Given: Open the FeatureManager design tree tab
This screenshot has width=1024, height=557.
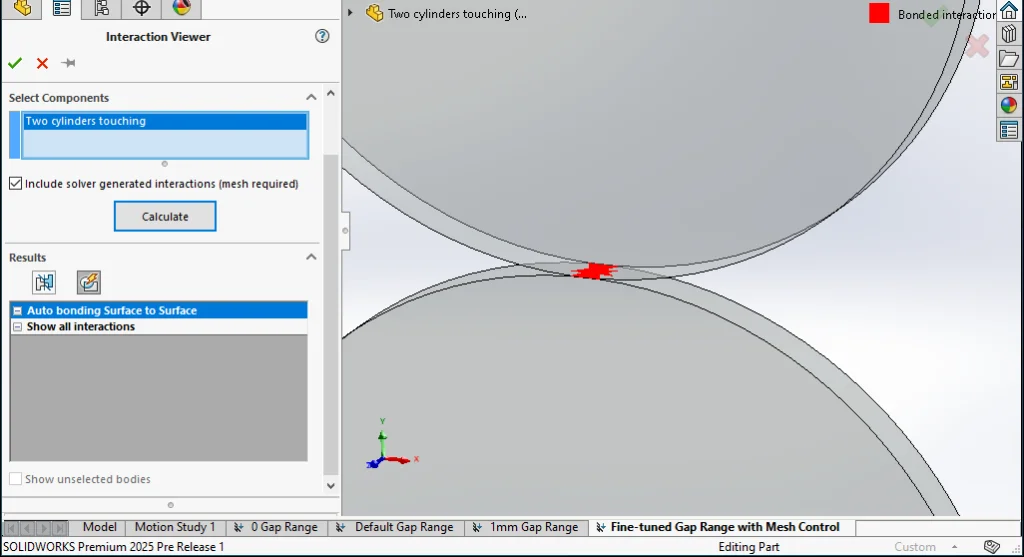Looking at the screenshot, I should pyautogui.click(x=22, y=8).
